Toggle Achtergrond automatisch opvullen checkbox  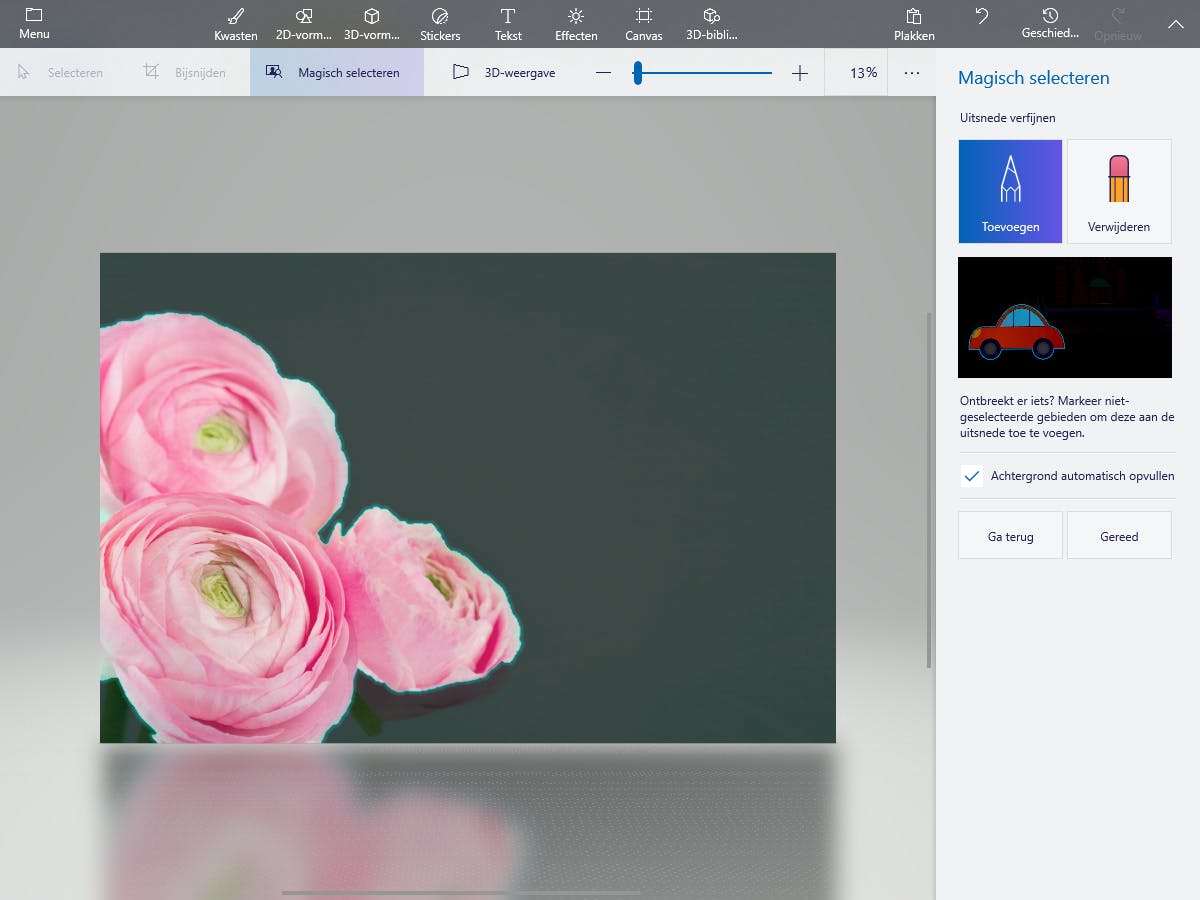tap(971, 476)
